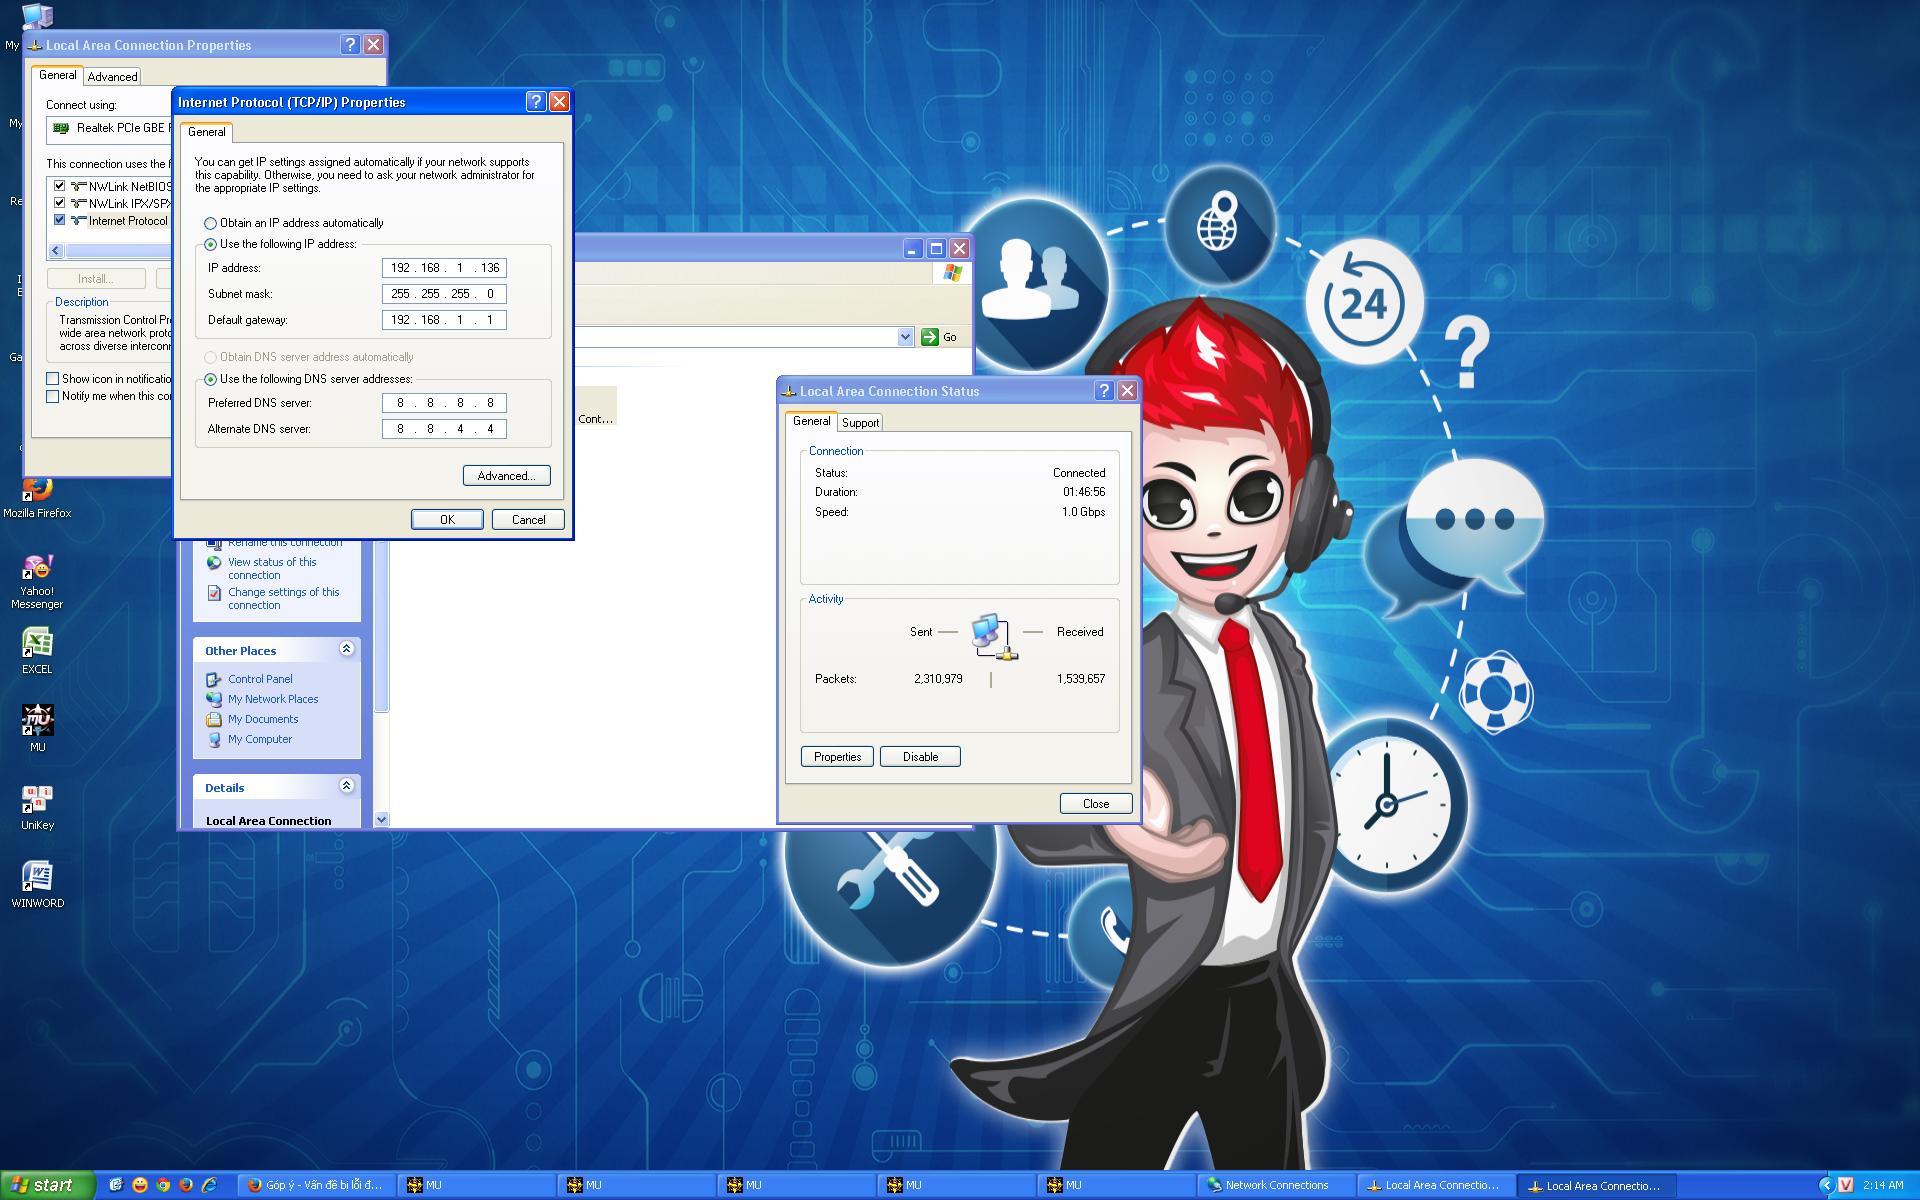
Task: Click the Go arrow icon in address bar
Action: pyautogui.click(x=930, y=337)
